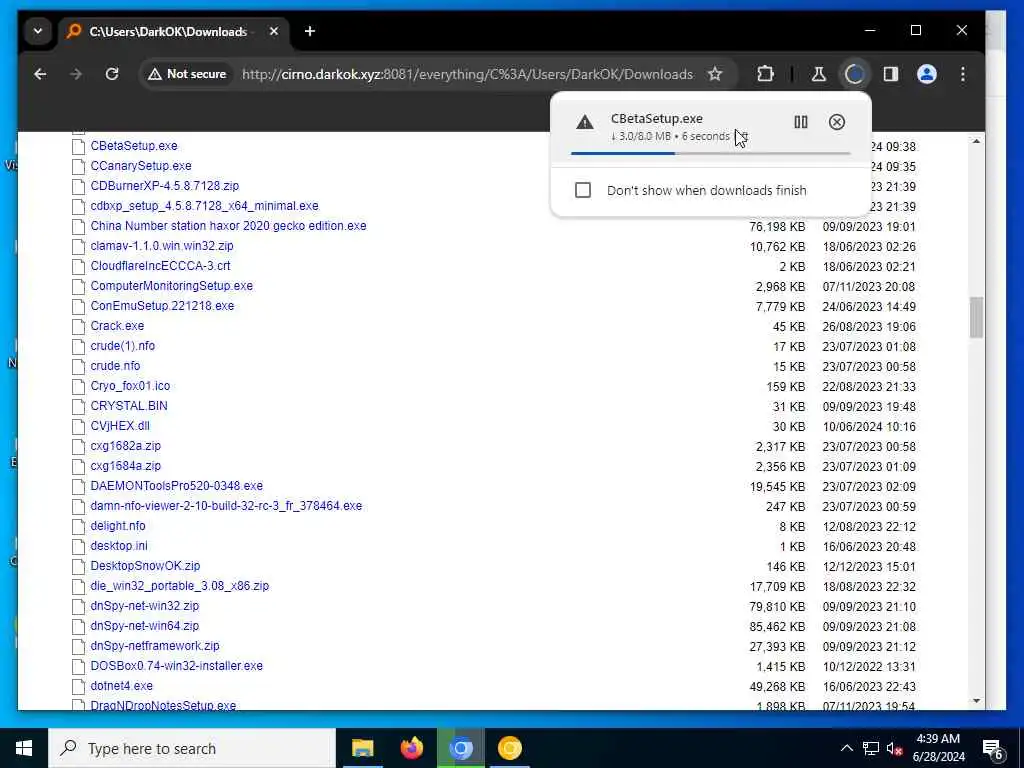The image size is (1024, 768).
Task: Click the page scrollbar thumb
Action: coord(976,317)
